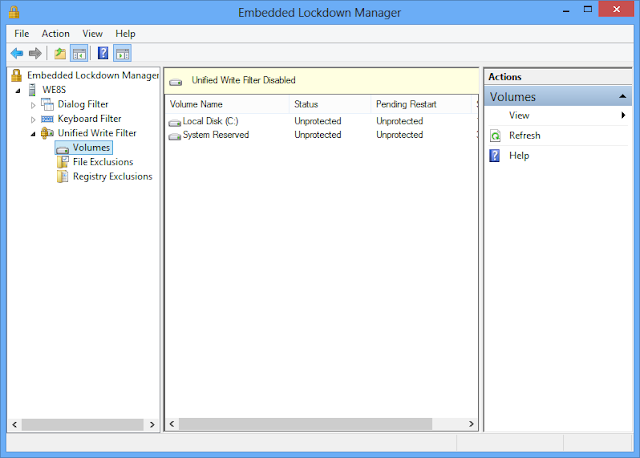Viewport: 640px width, 458px height.
Task: Select Registry Exclusions in the tree
Action: pyautogui.click(x=113, y=176)
